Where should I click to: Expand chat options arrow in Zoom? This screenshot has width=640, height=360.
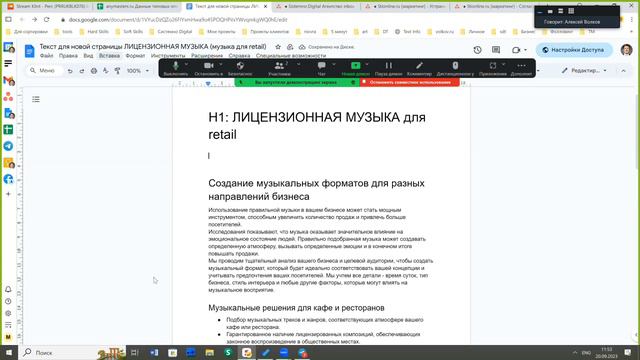click(x=334, y=64)
